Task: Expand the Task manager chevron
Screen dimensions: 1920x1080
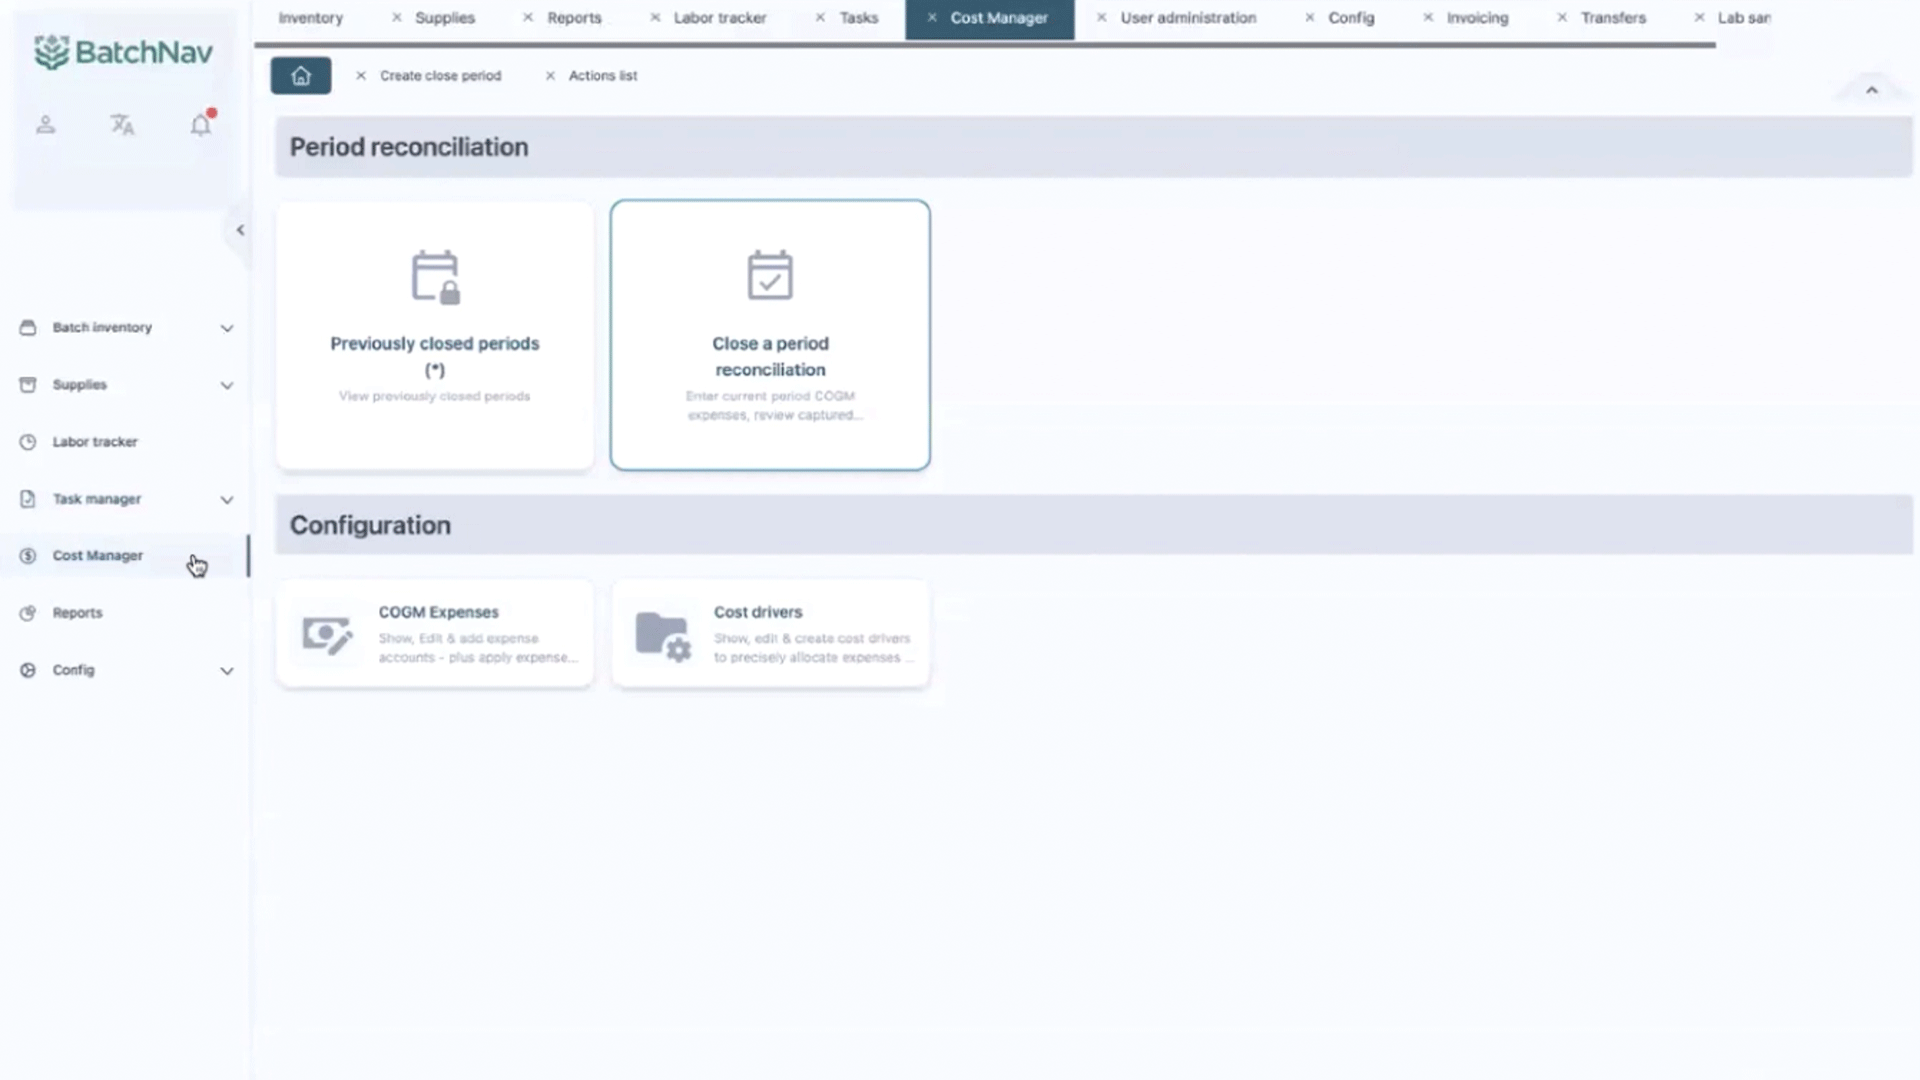Action: [227, 499]
